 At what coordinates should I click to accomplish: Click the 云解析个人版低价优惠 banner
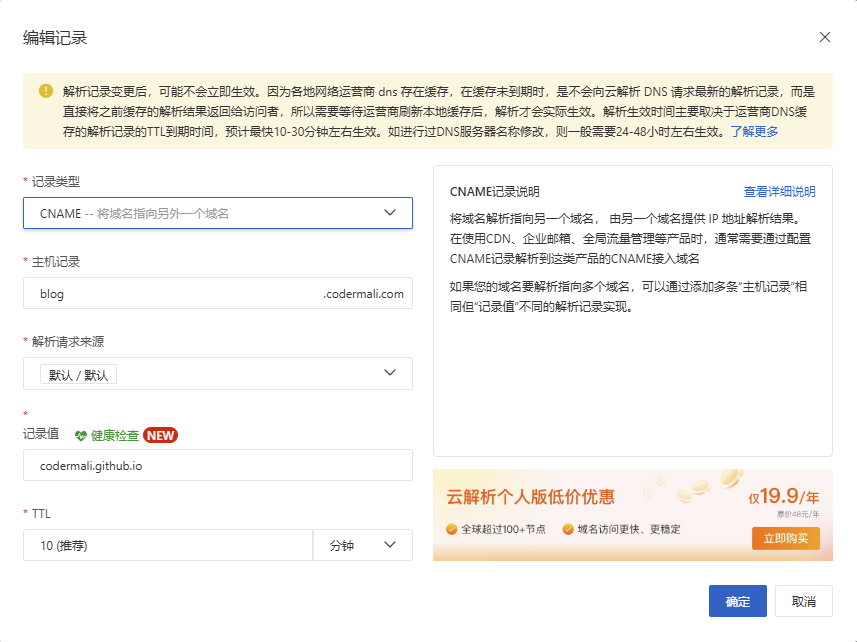pyautogui.click(x=633, y=515)
